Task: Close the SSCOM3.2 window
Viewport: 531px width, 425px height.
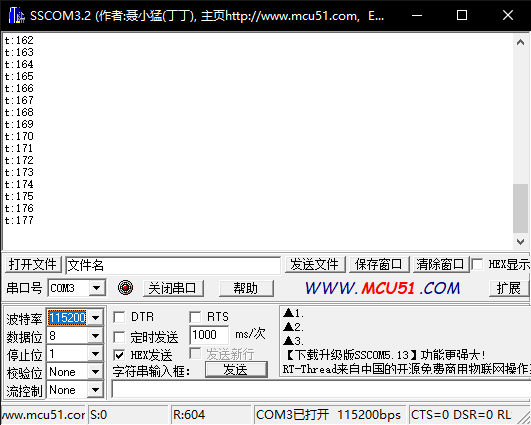Action: [x=508, y=15]
